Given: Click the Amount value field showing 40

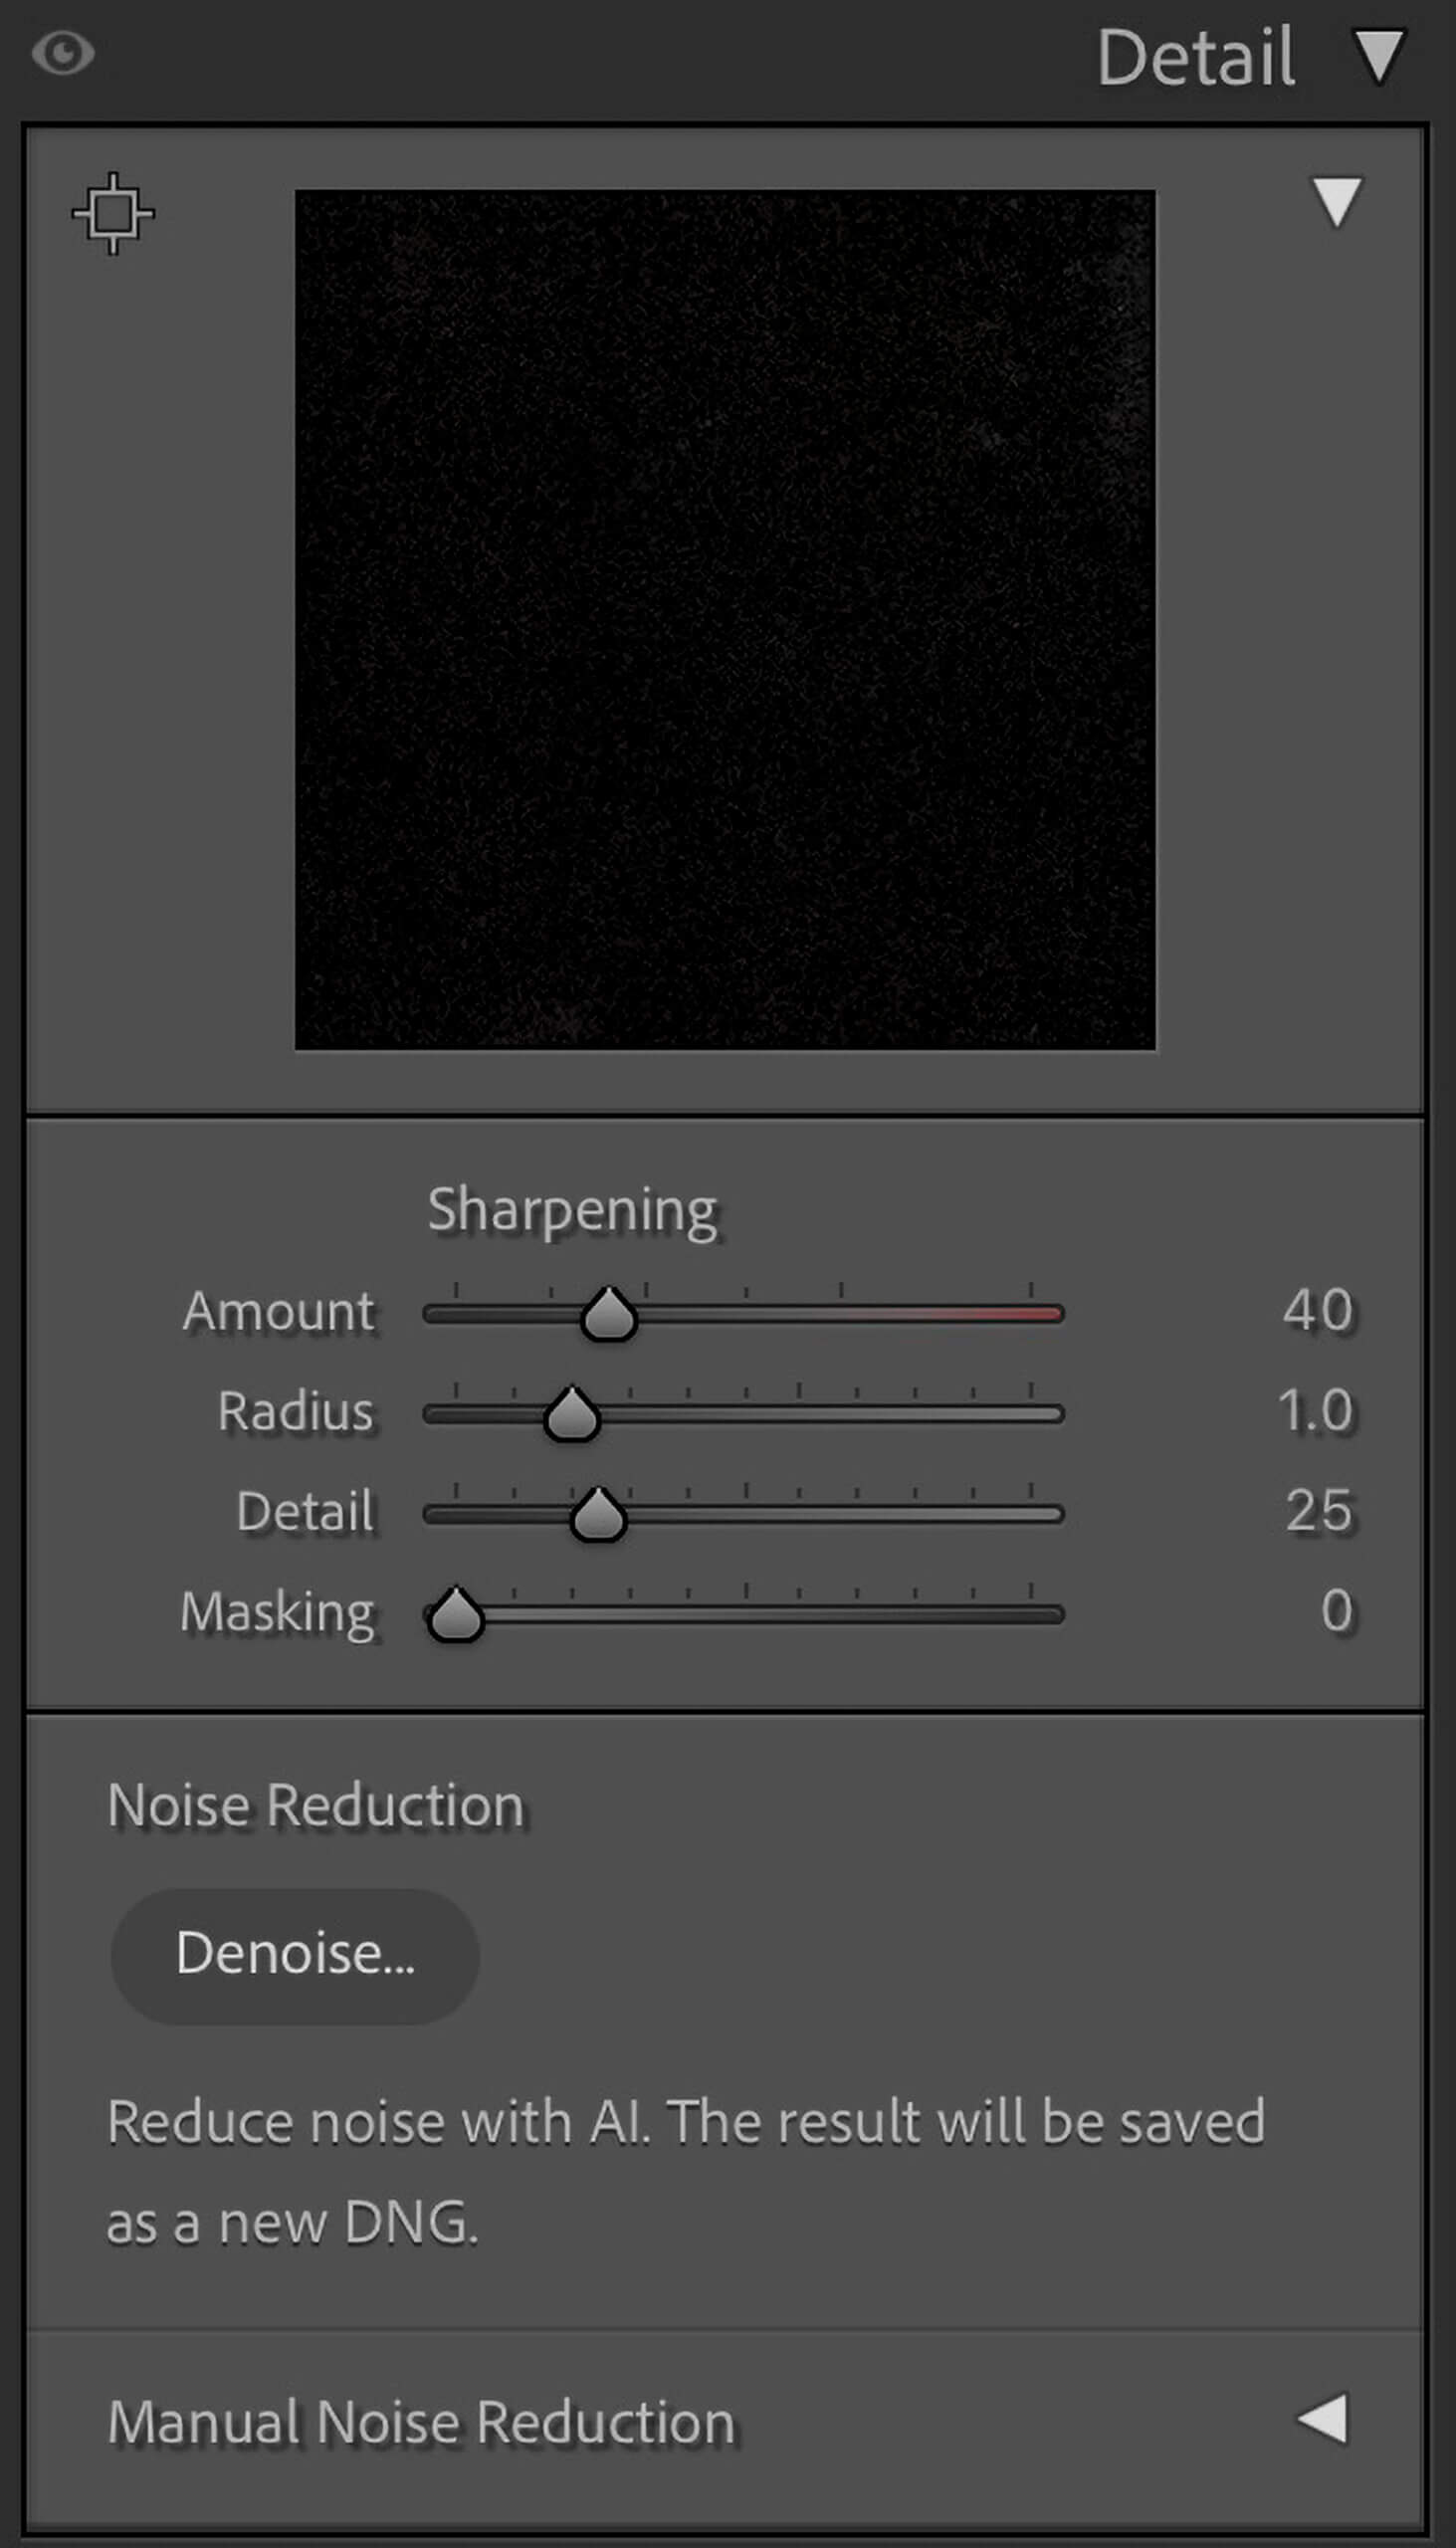Looking at the screenshot, I should coord(1317,1310).
